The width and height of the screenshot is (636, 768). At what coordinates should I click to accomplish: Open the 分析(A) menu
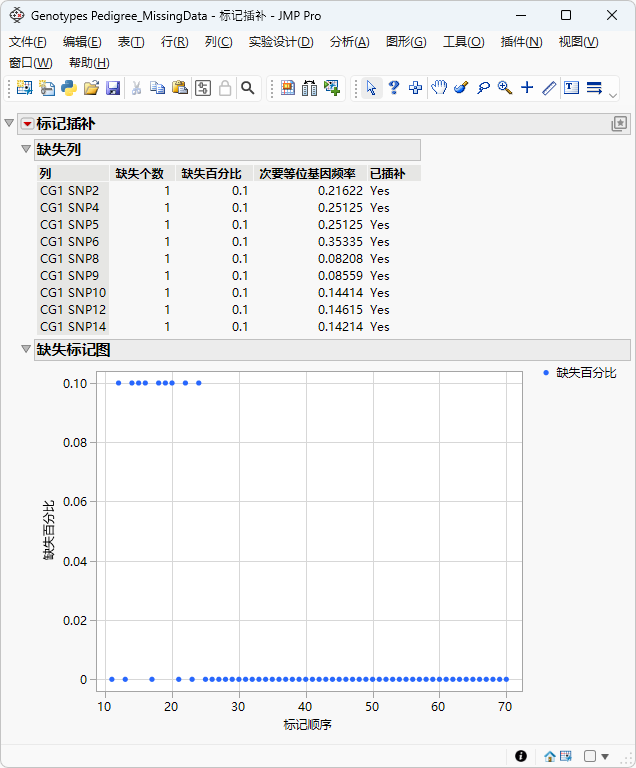(x=349, y=42)
